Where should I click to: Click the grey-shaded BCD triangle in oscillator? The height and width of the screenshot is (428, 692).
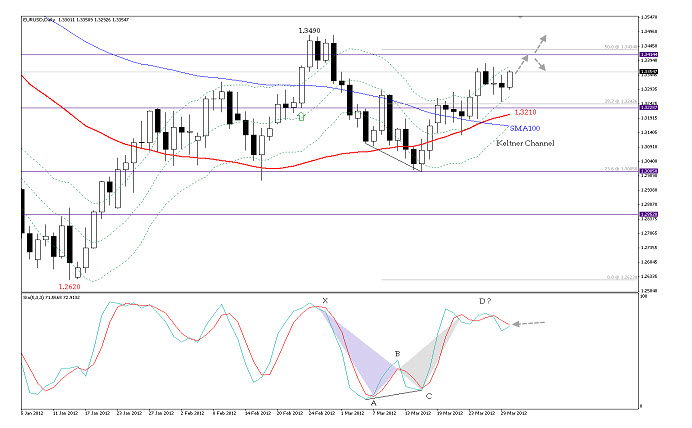(x=428, y=357)
